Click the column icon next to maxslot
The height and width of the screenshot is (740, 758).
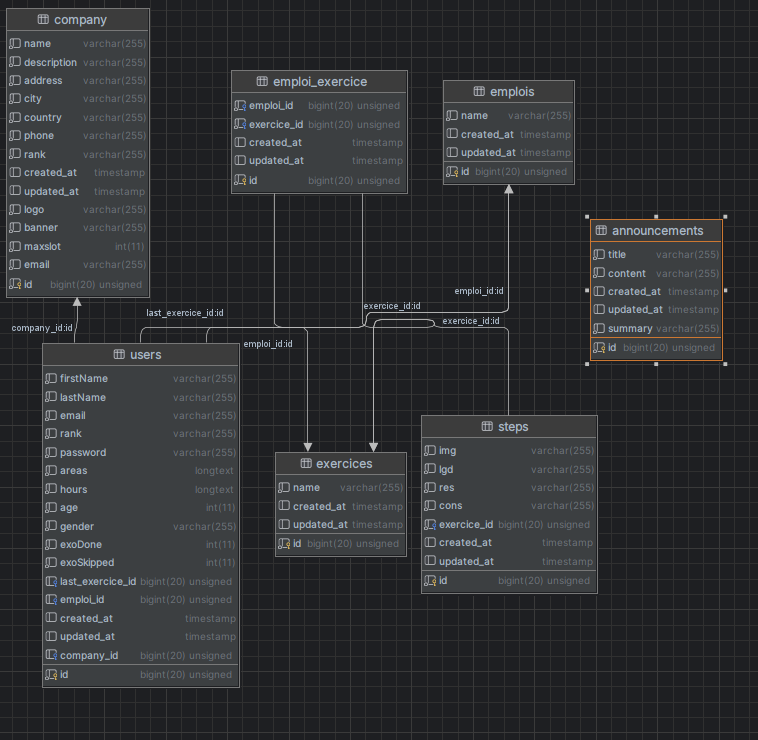pos(15,246)
